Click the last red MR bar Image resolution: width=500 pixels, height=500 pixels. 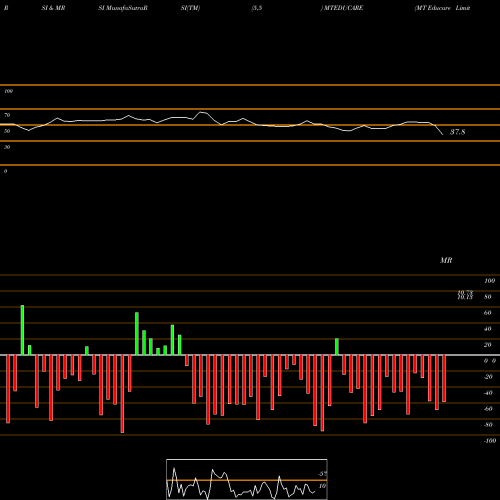pos(444,378)
